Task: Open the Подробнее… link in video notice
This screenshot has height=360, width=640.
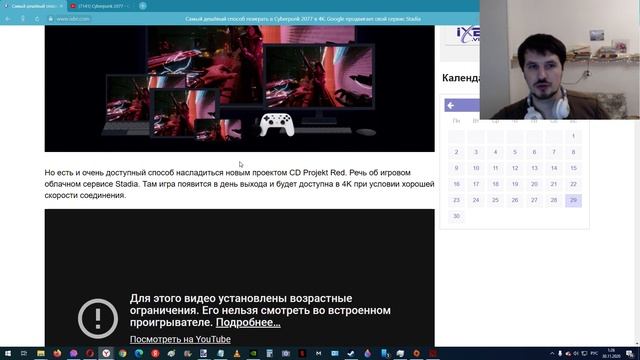Action: pyautogui.click(x=248, y=322)
